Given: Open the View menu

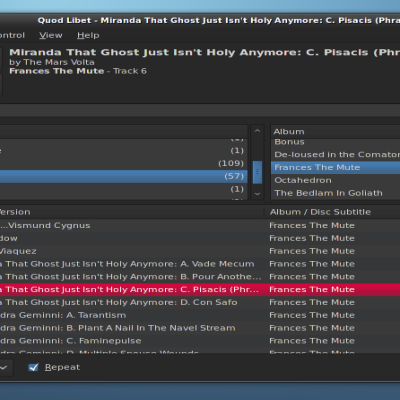Looking at the screenshot, I should [x=51, y=35].
